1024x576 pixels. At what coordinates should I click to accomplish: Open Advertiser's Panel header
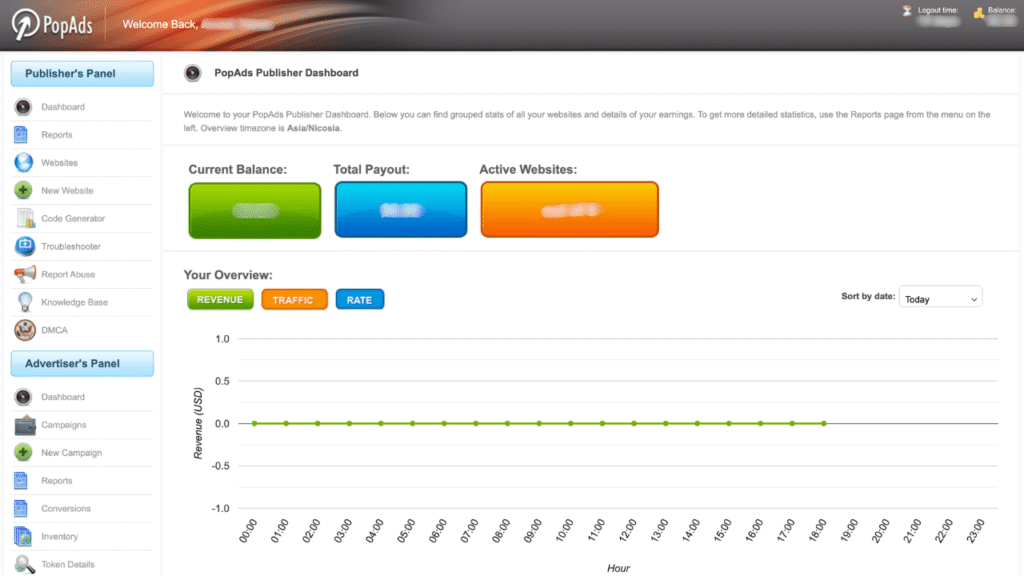pyautogui.click(x=82, y=364)
